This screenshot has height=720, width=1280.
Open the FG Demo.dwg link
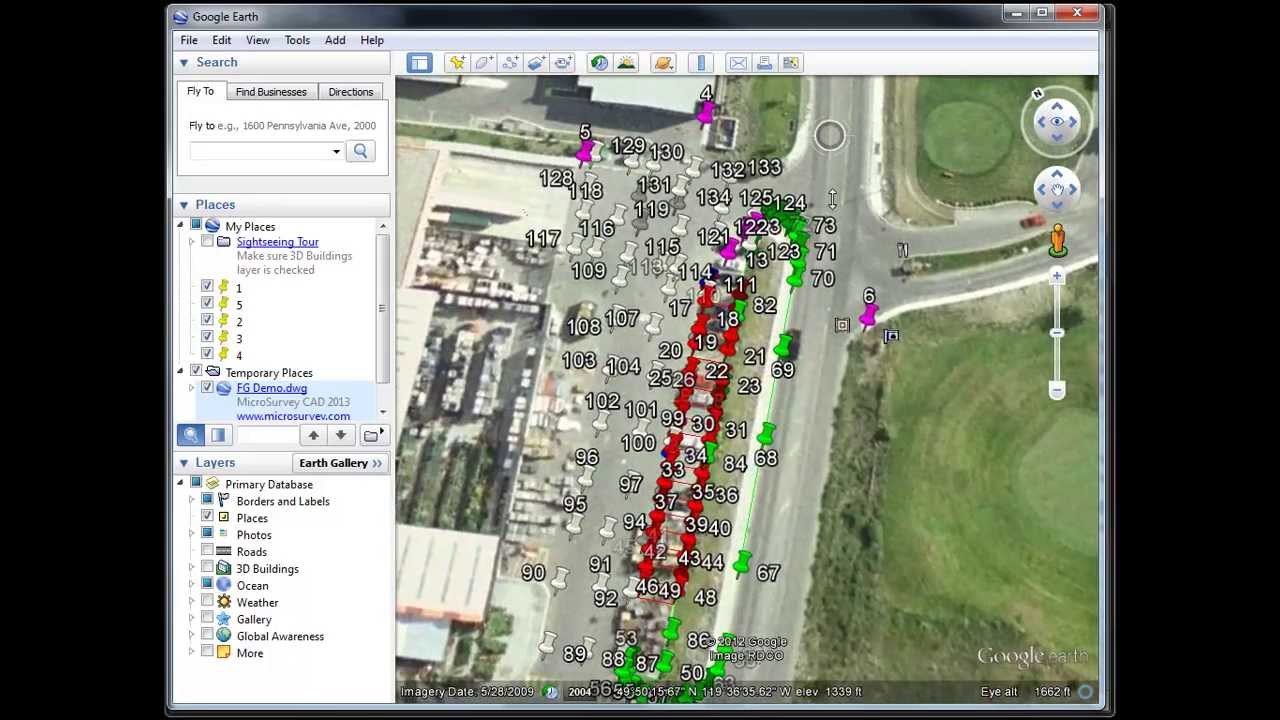coord(272,388)
